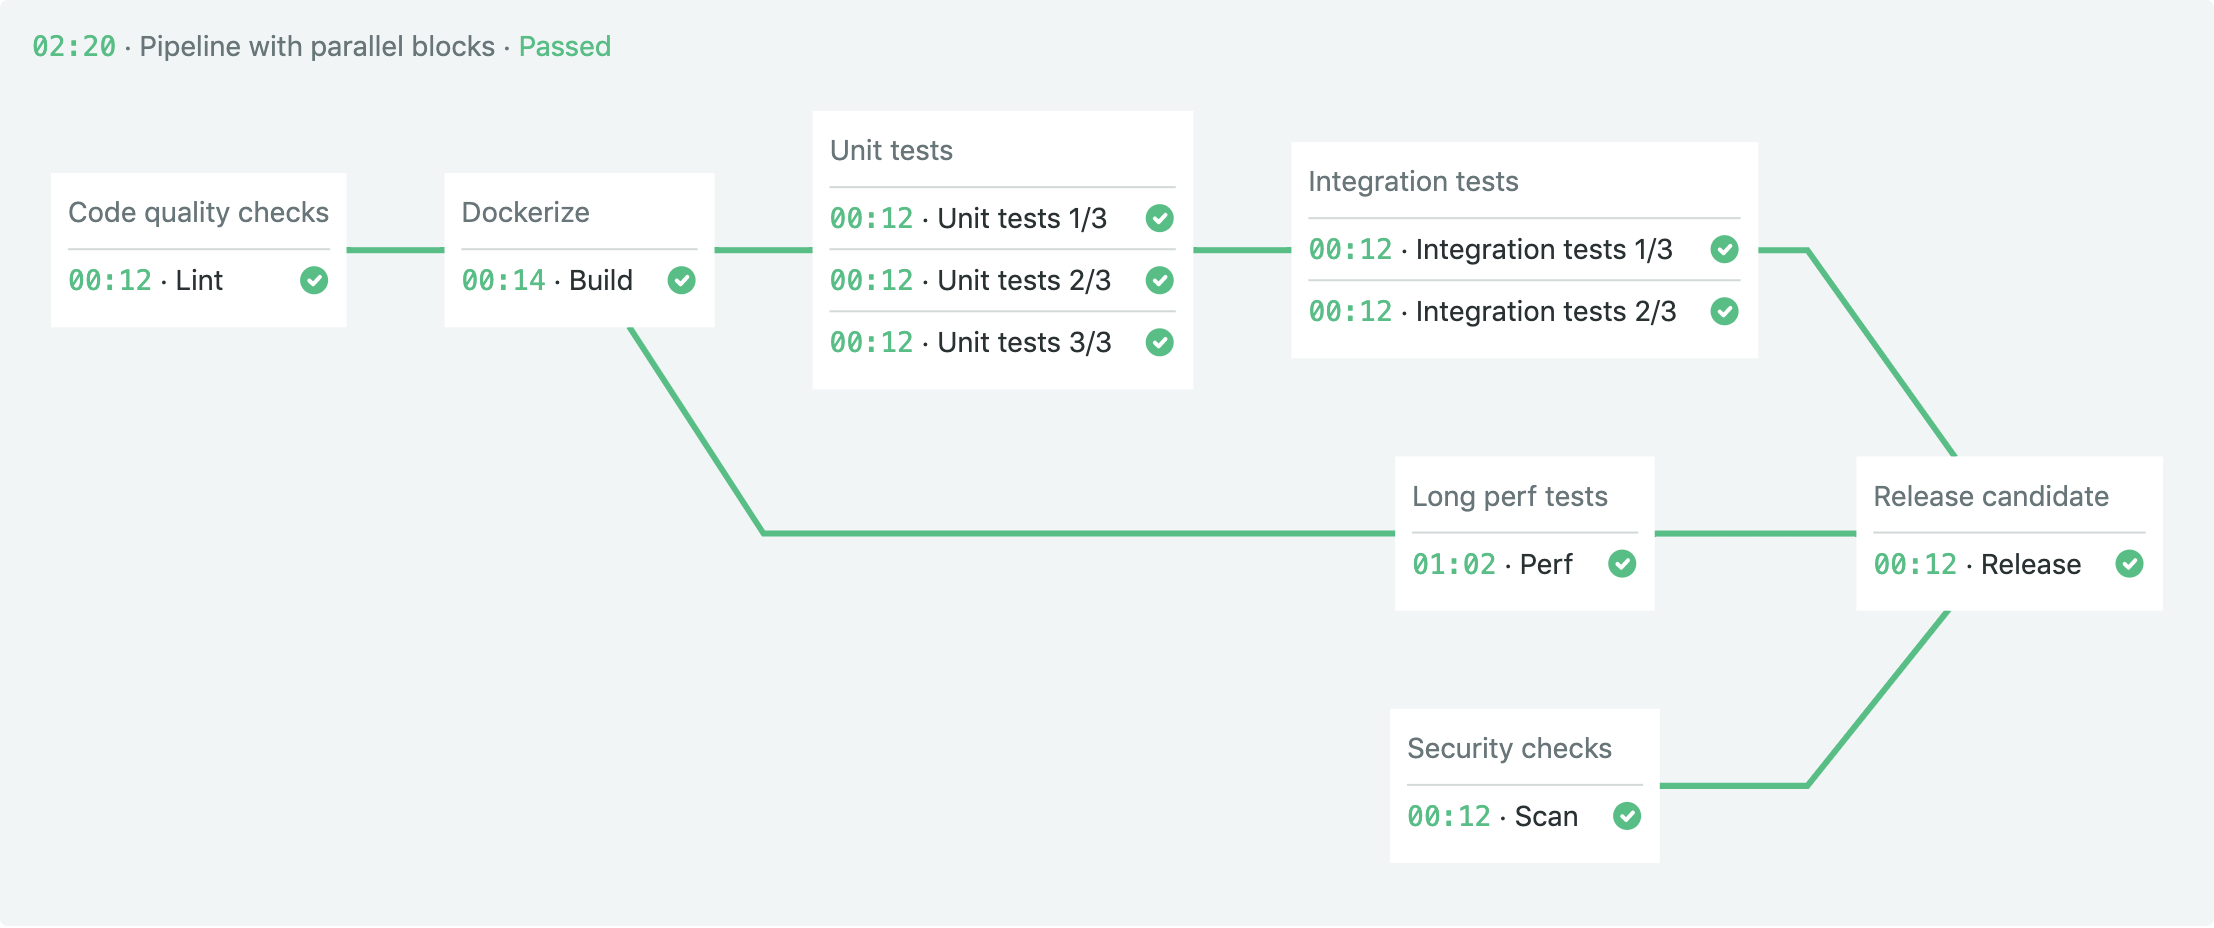Click the 00:12 duration of Unit tests 3/3
The height and width of the screenshot is (928, 2214).
[x=871, y=342]
